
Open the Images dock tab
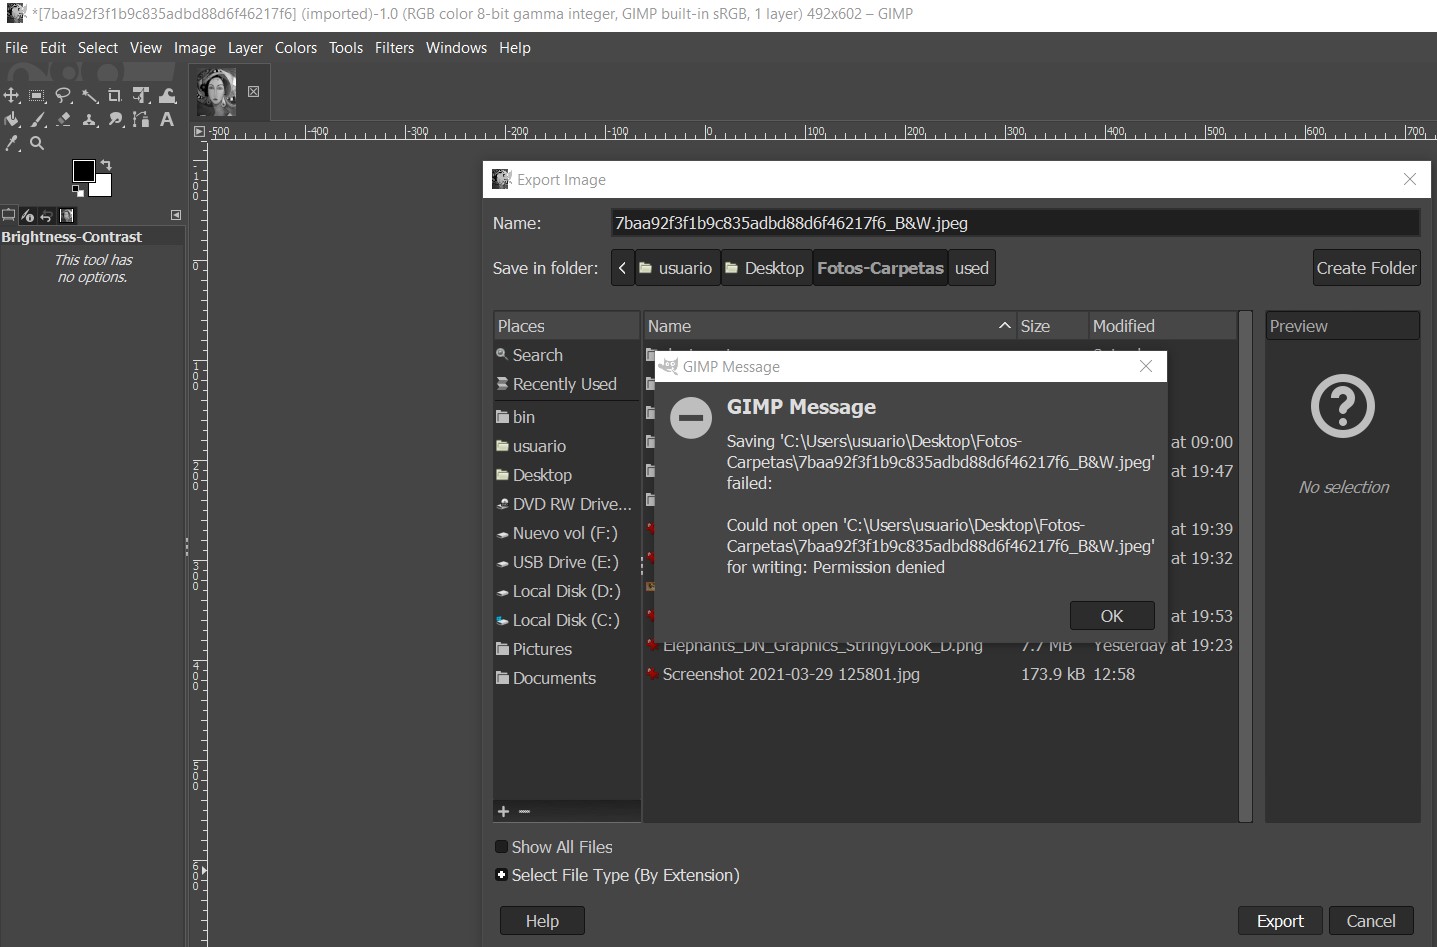pos(67,215)
